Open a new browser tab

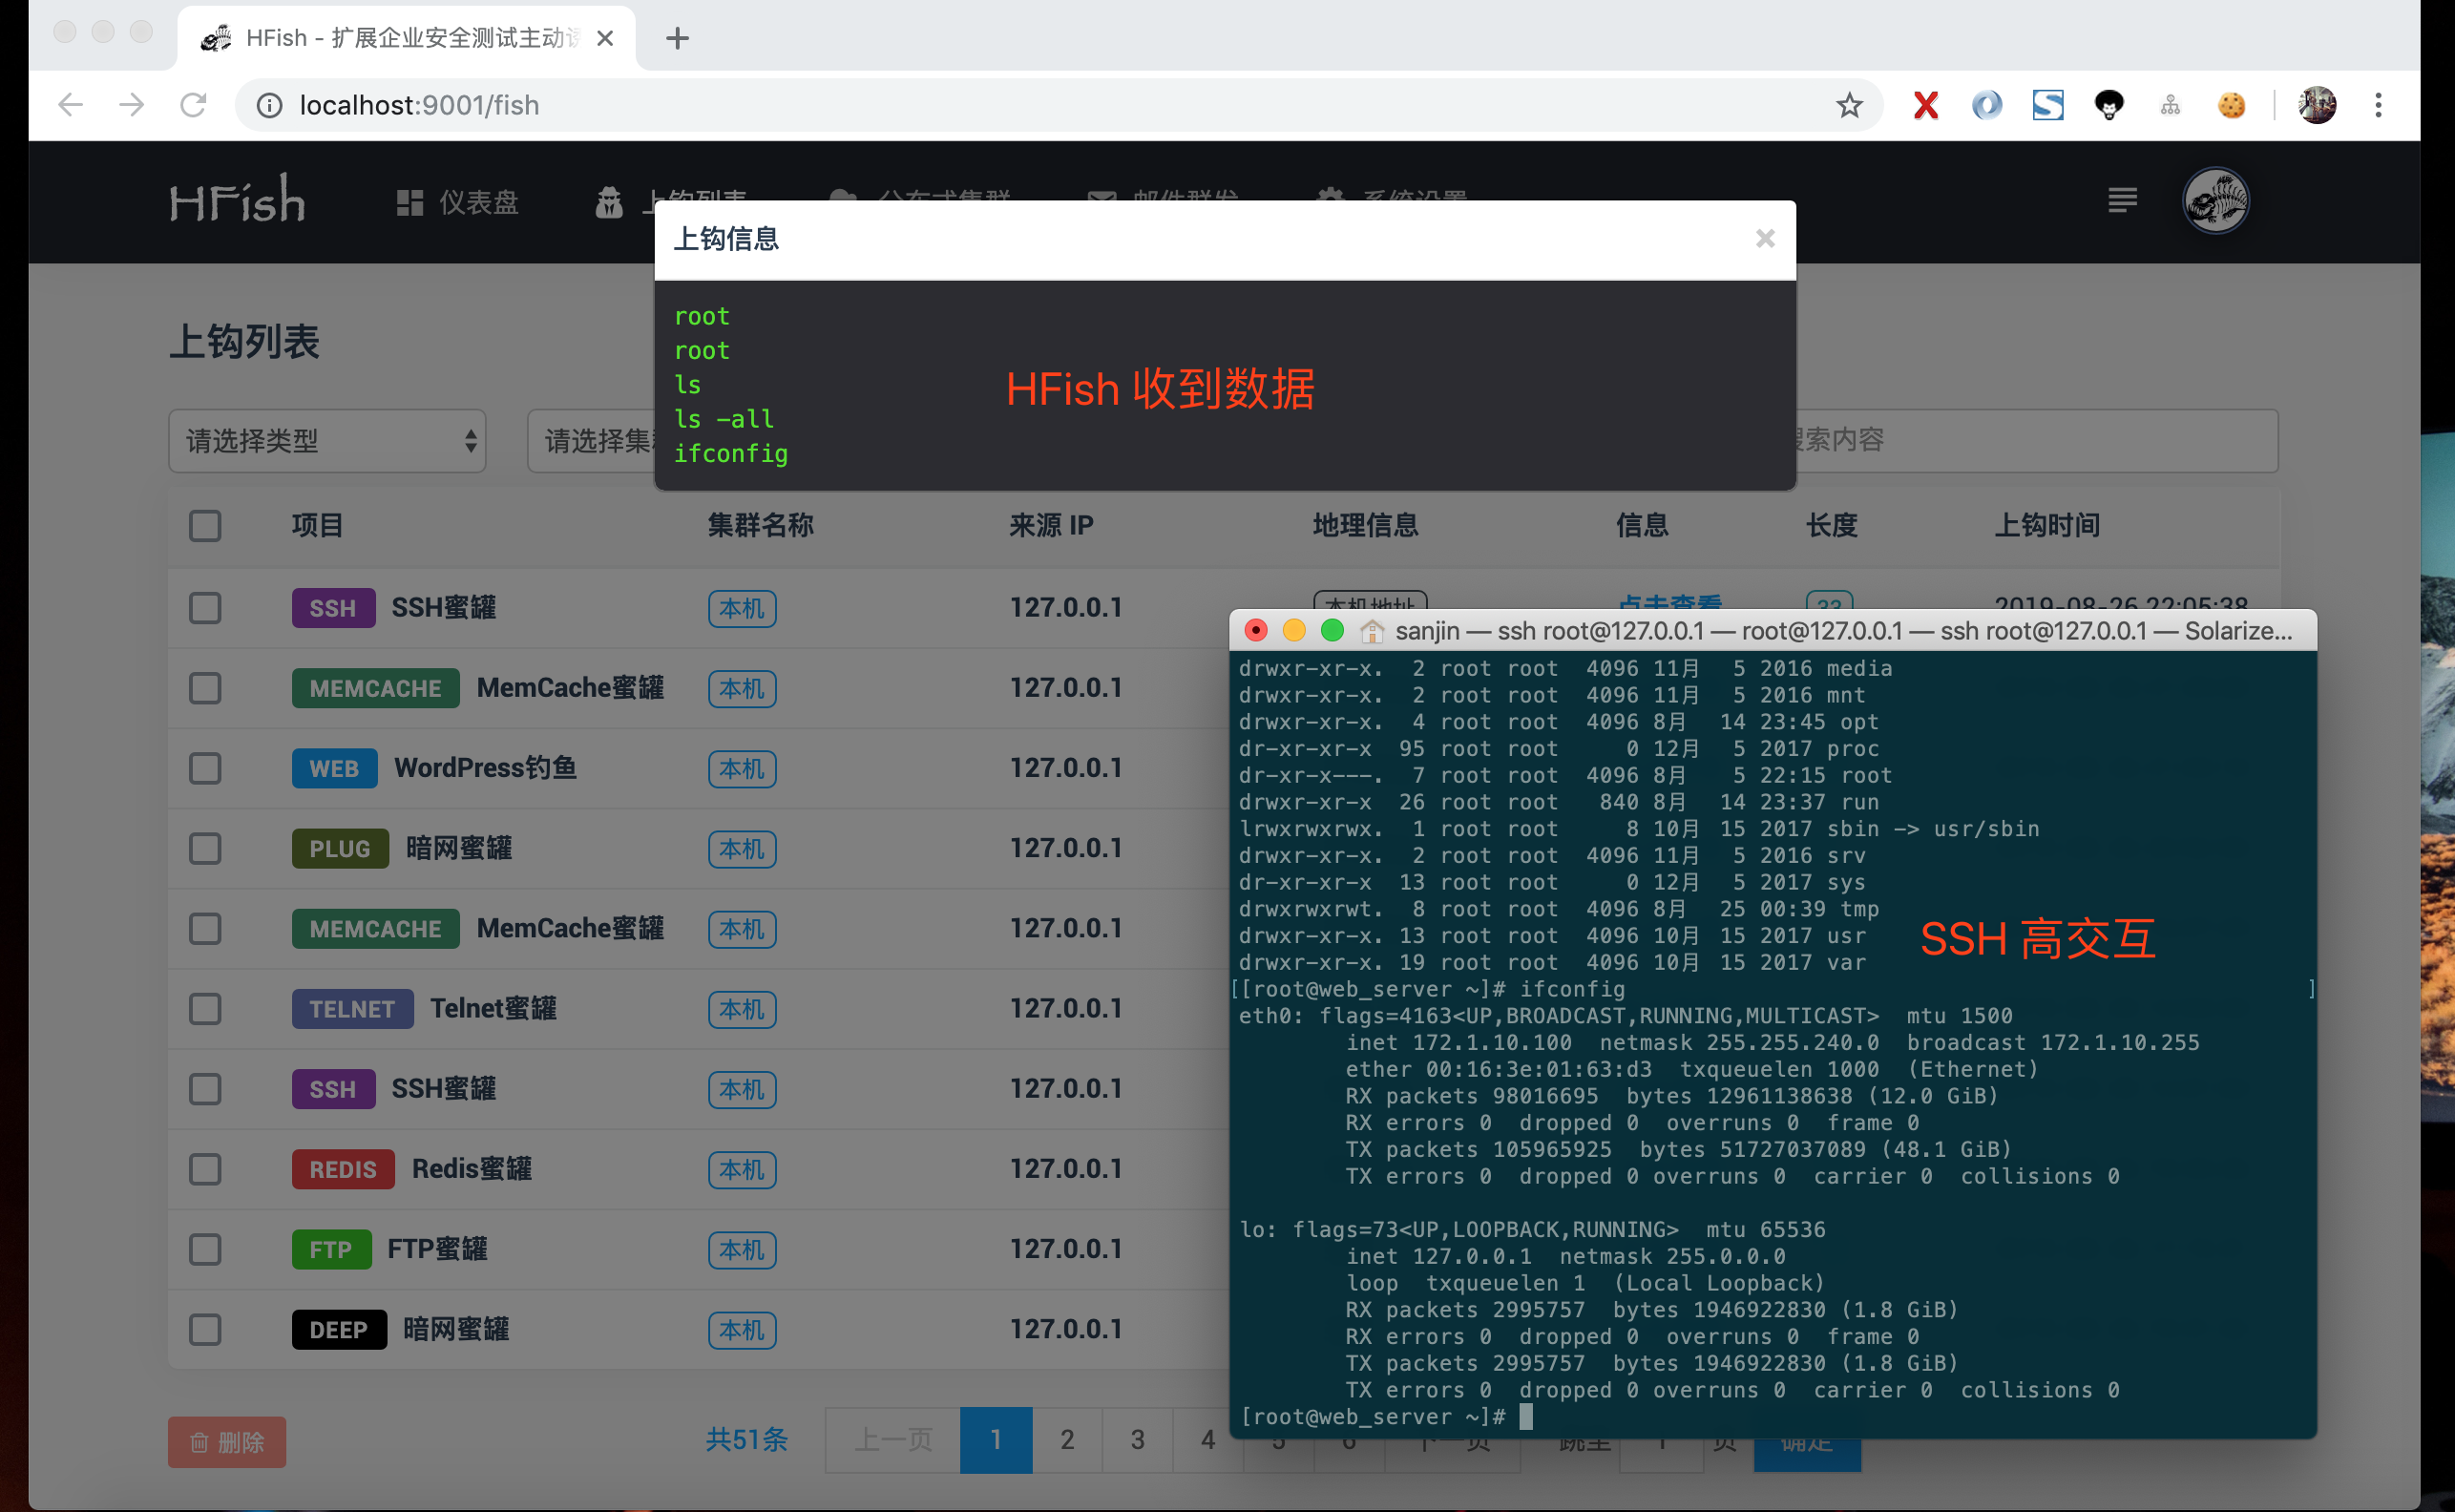pos(677,39)
